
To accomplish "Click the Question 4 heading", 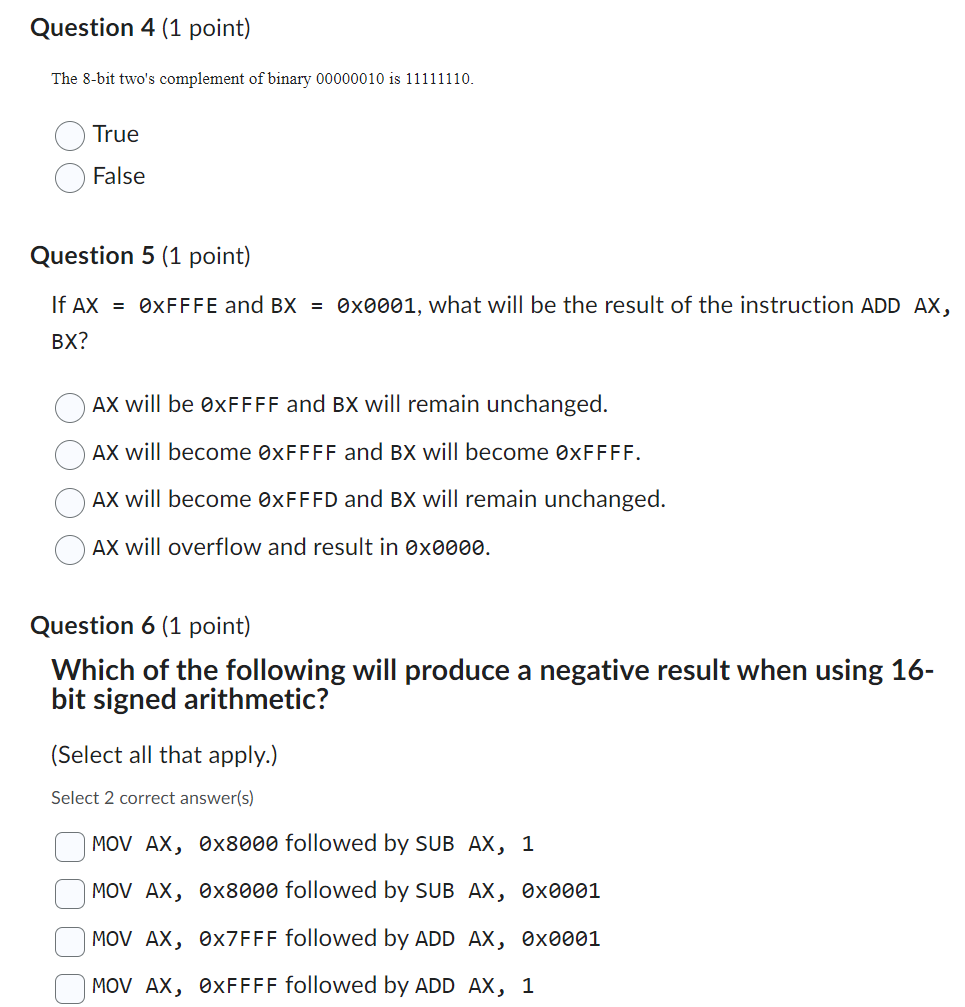I will [90, 27].
